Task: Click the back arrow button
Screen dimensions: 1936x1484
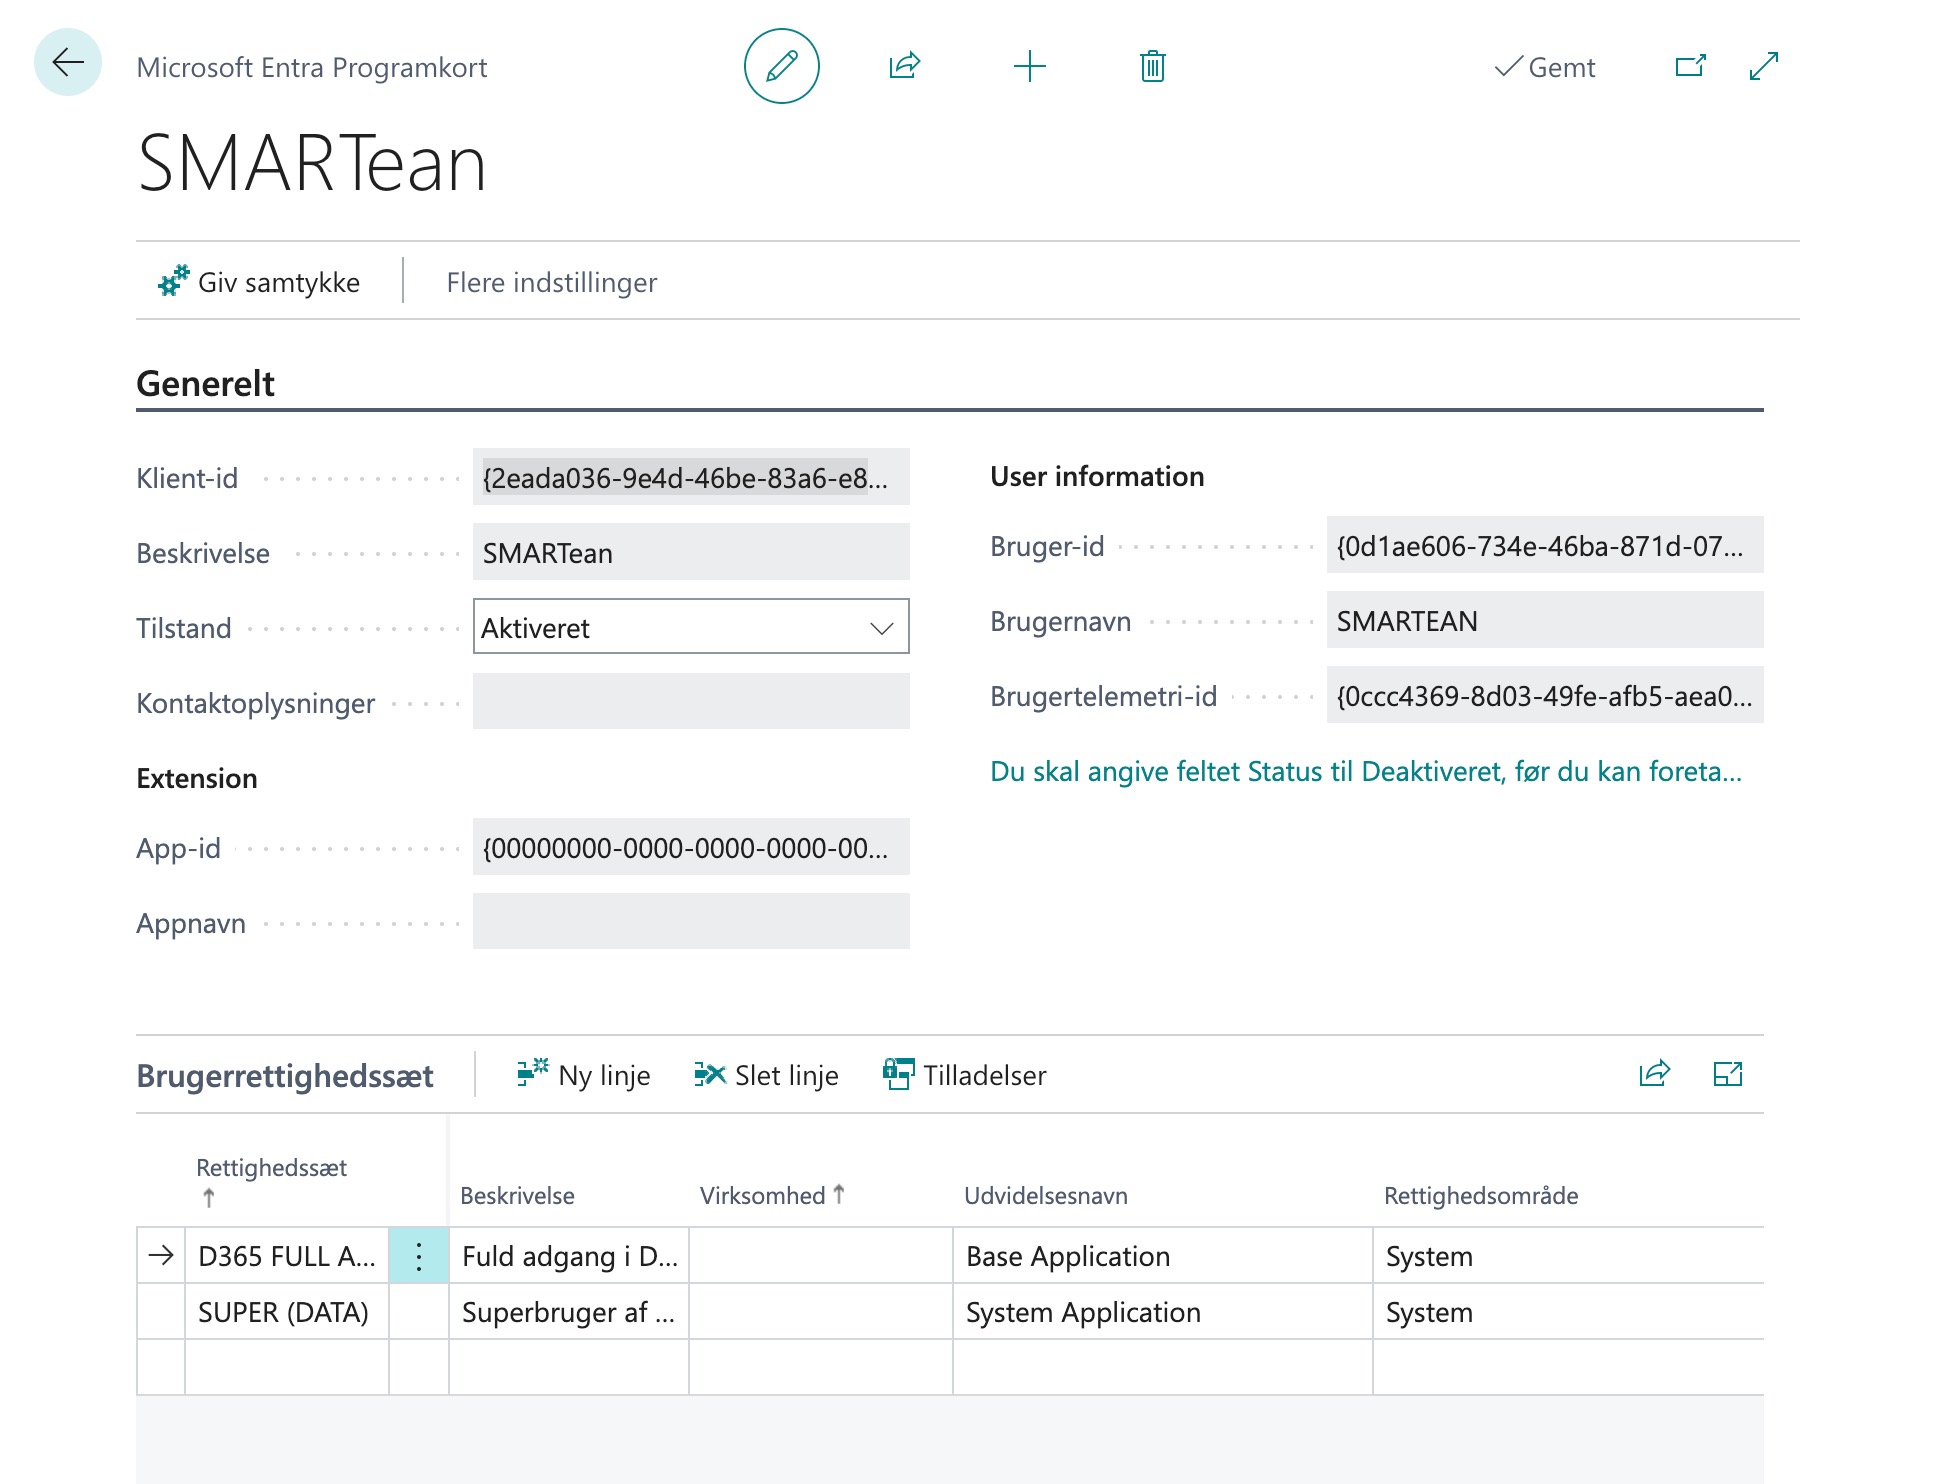Action: tap(68, 63)
